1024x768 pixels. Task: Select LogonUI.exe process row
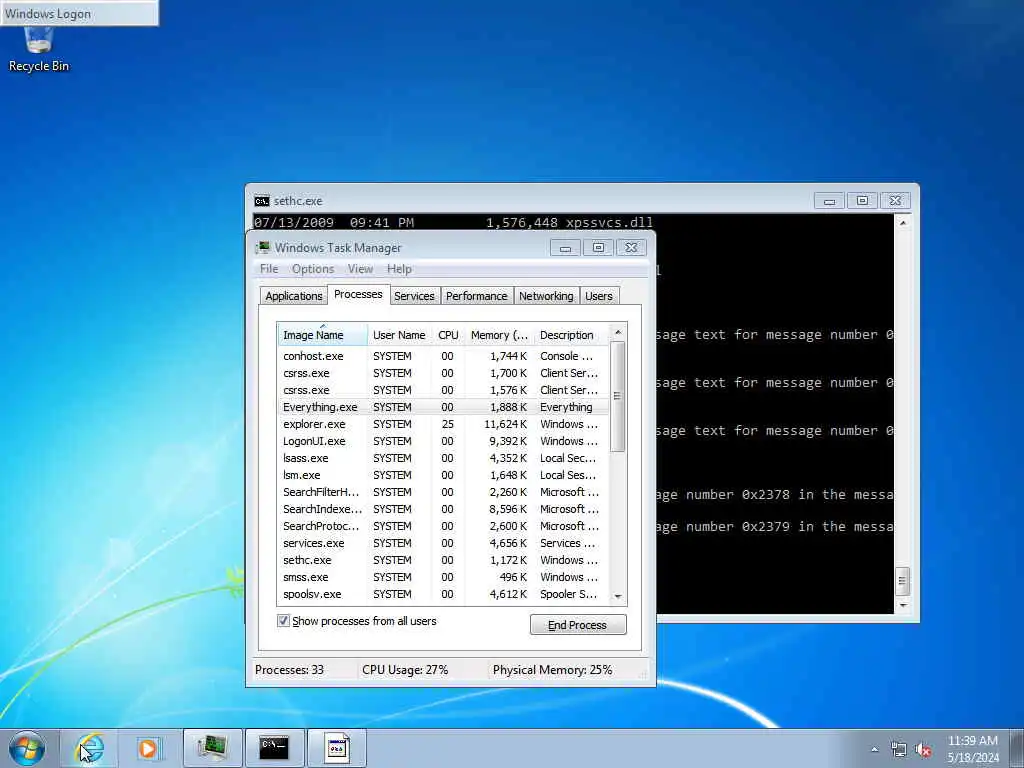click(x=443, y=441)
